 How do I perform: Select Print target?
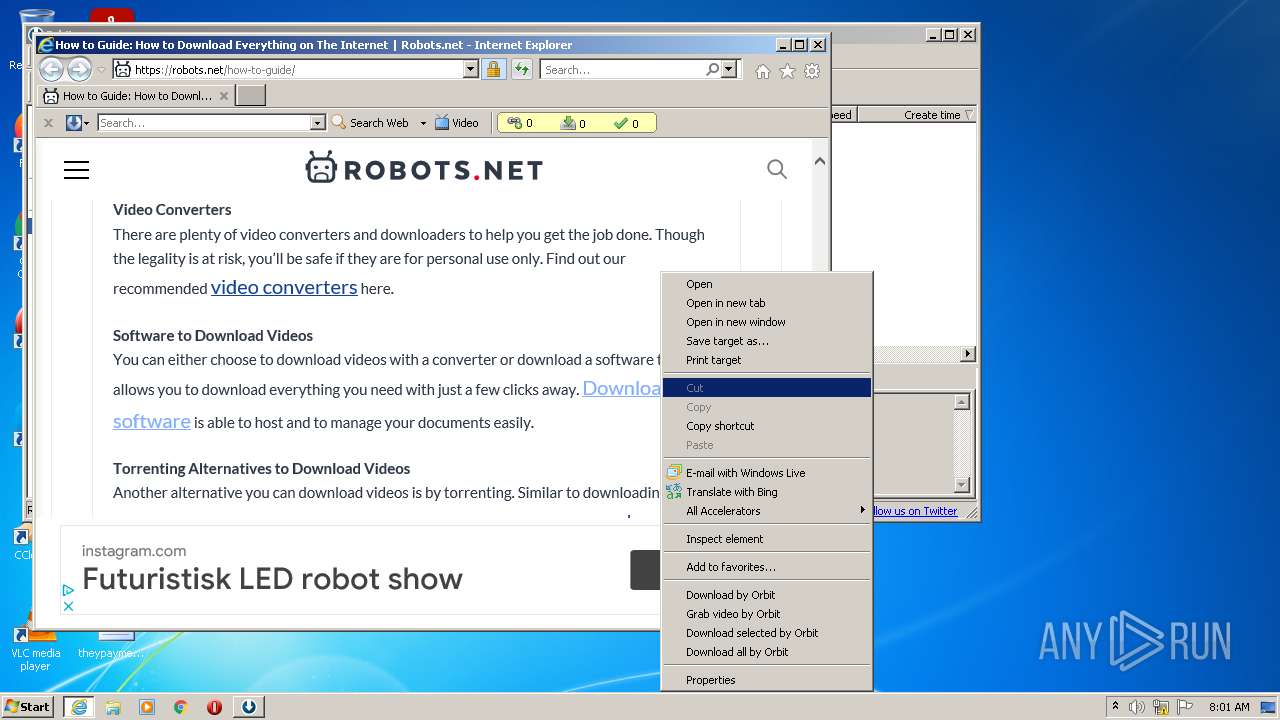[x=767, y=360]
